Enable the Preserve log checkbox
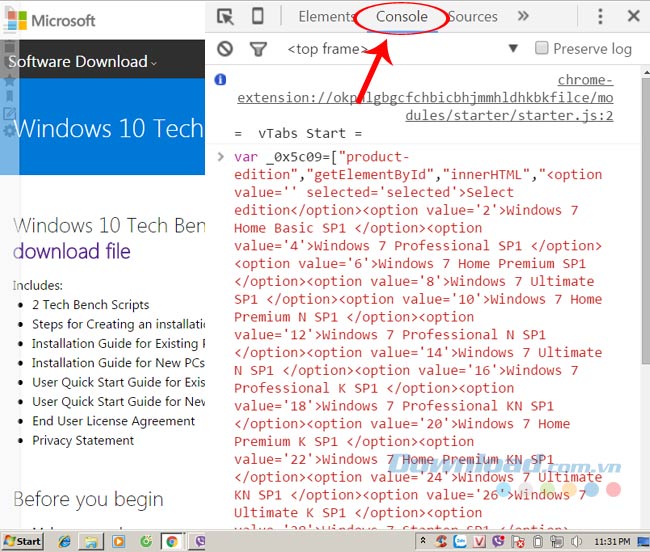The image size is (650, 552). (541, 48)
